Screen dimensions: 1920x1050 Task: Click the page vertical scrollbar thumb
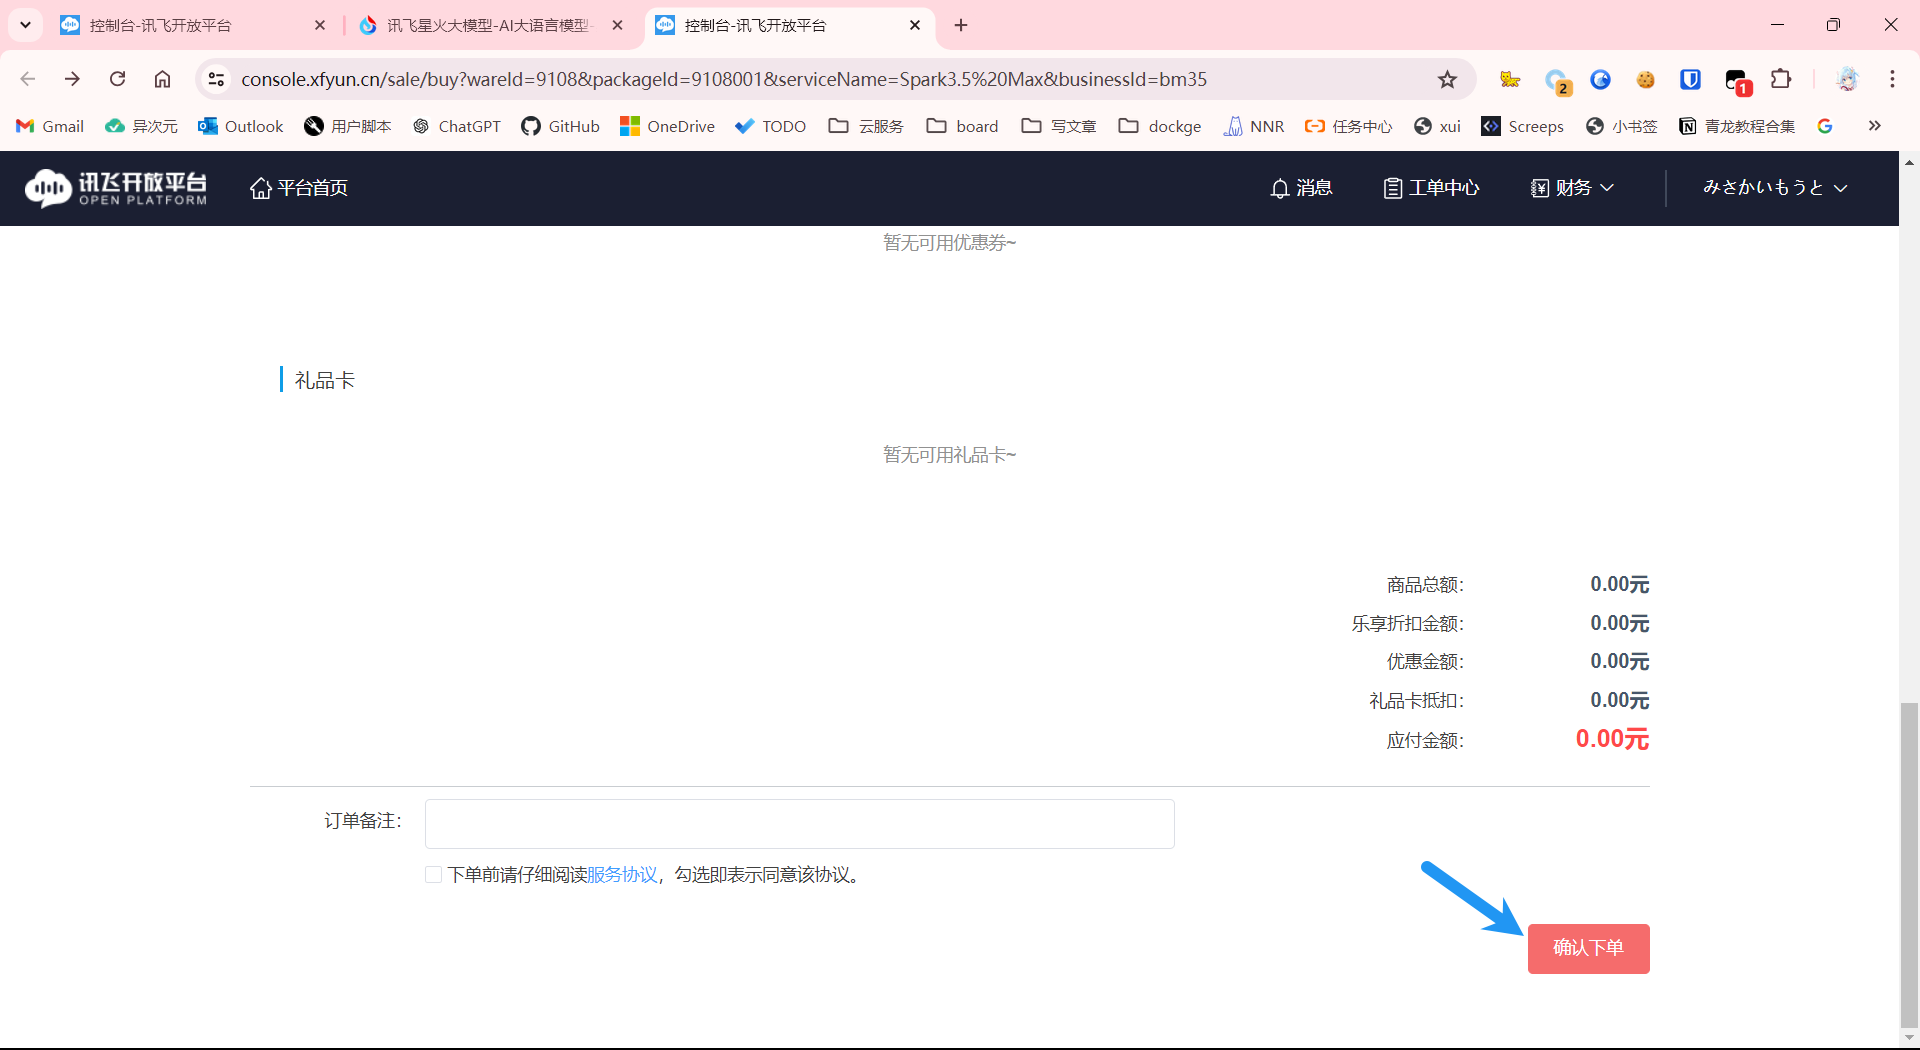coord(1909,865)
